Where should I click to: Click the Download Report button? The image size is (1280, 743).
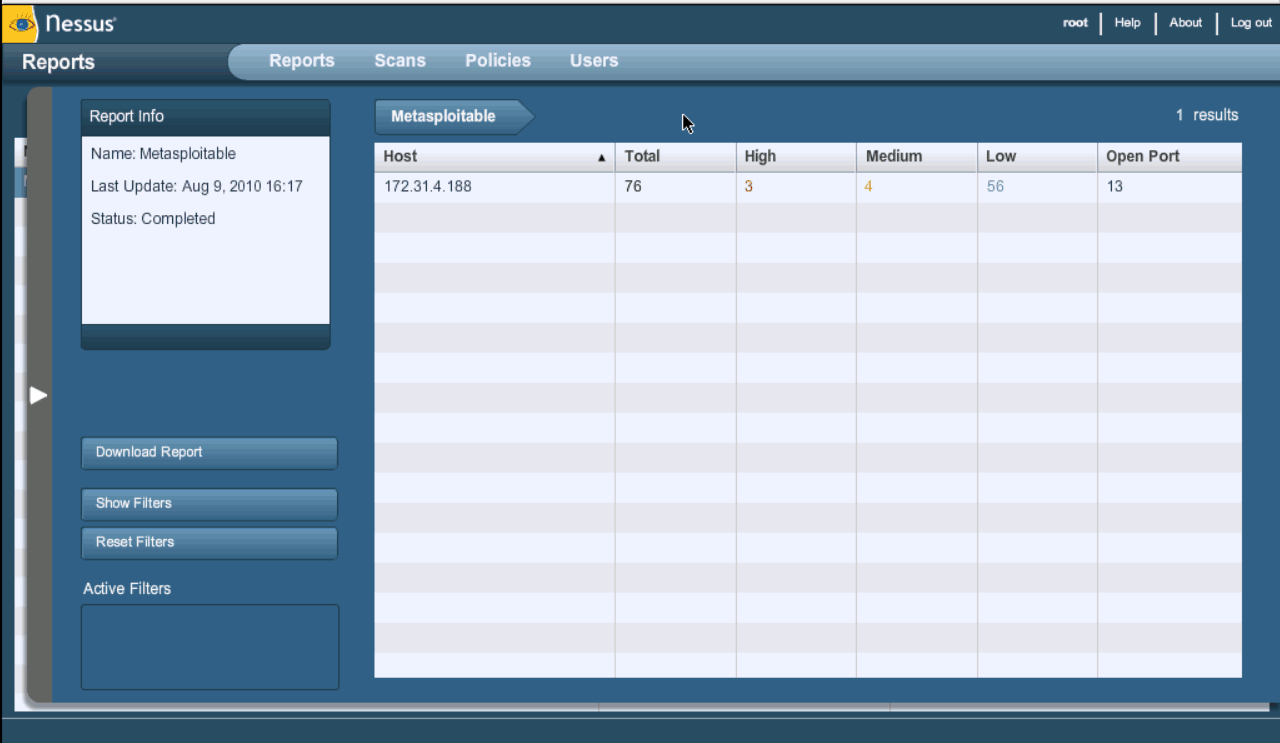[209, 453]
